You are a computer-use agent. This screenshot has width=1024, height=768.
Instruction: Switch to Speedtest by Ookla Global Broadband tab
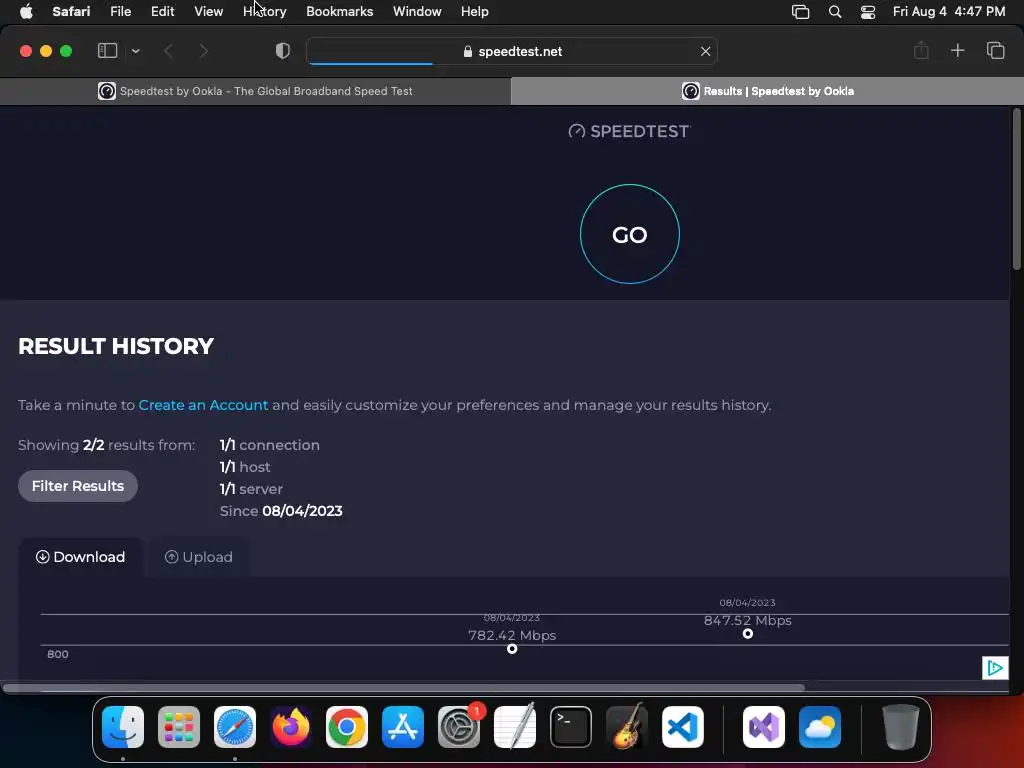point(255,91)
